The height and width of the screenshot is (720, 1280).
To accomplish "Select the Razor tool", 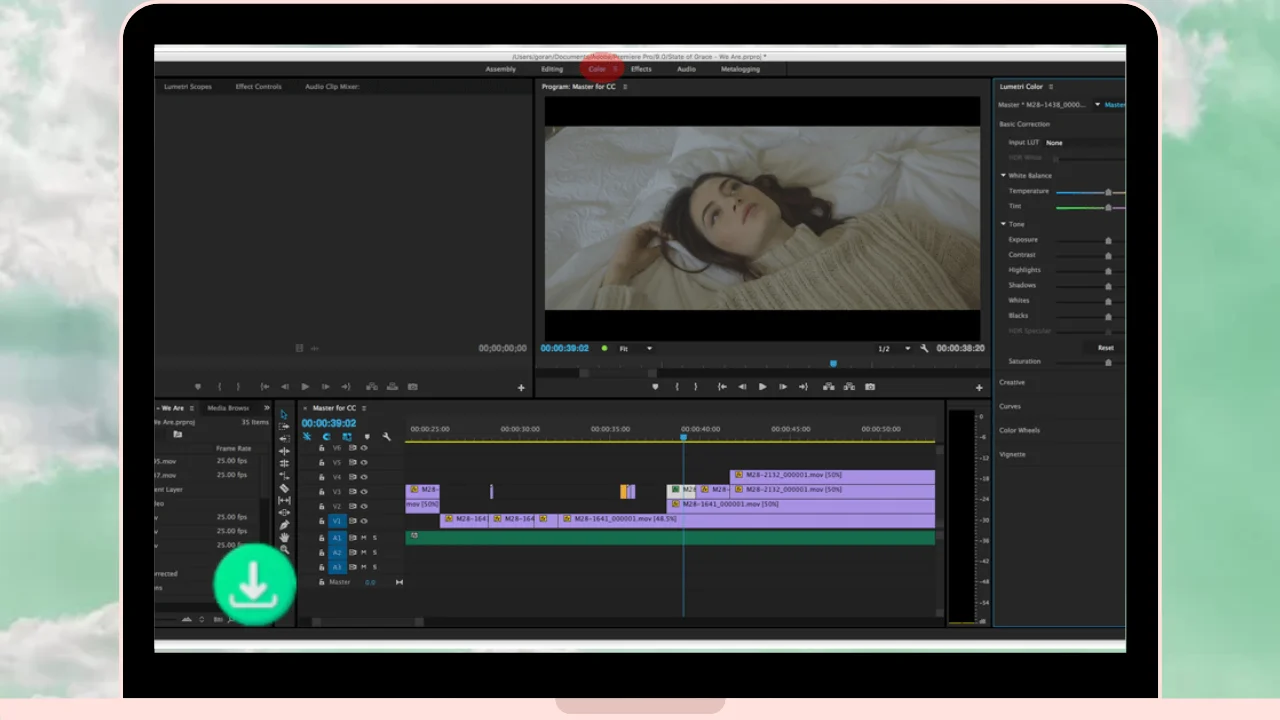I will [x=284, y=488].
